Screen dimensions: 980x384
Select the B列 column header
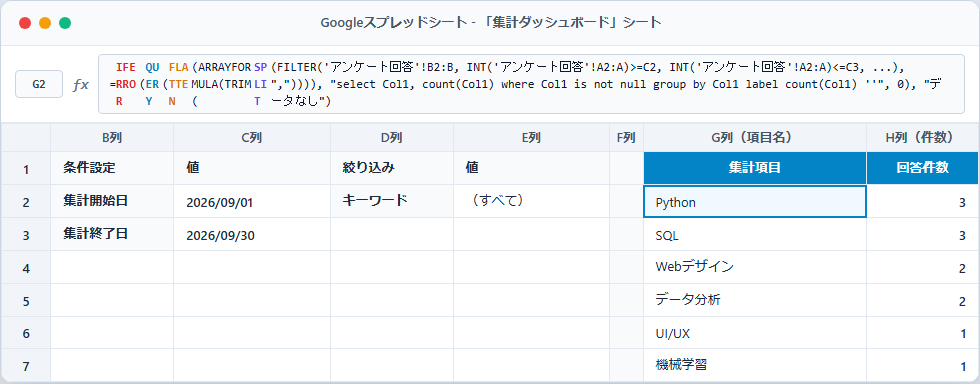pyautogui.click(x=112, y=138)
